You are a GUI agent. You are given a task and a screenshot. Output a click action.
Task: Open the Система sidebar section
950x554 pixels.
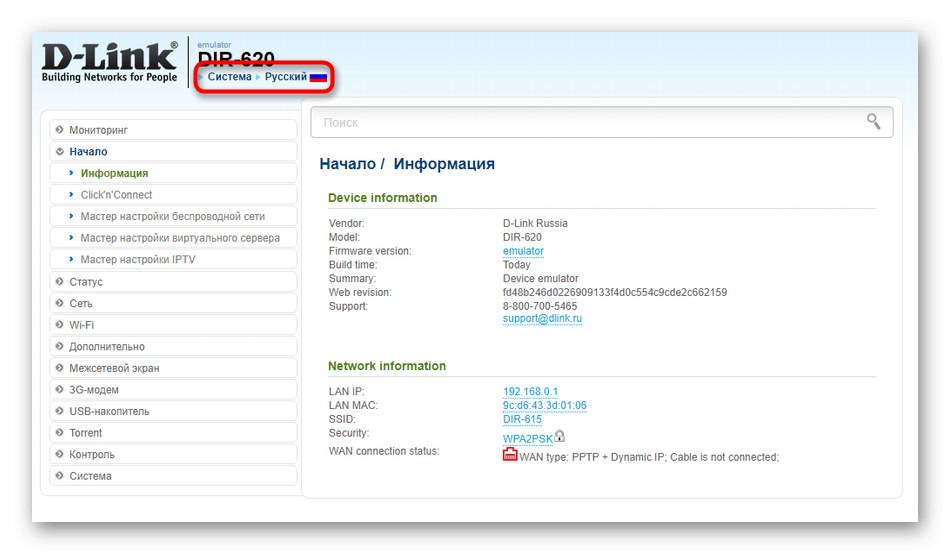pyautogui.click(x=173, y=476)
